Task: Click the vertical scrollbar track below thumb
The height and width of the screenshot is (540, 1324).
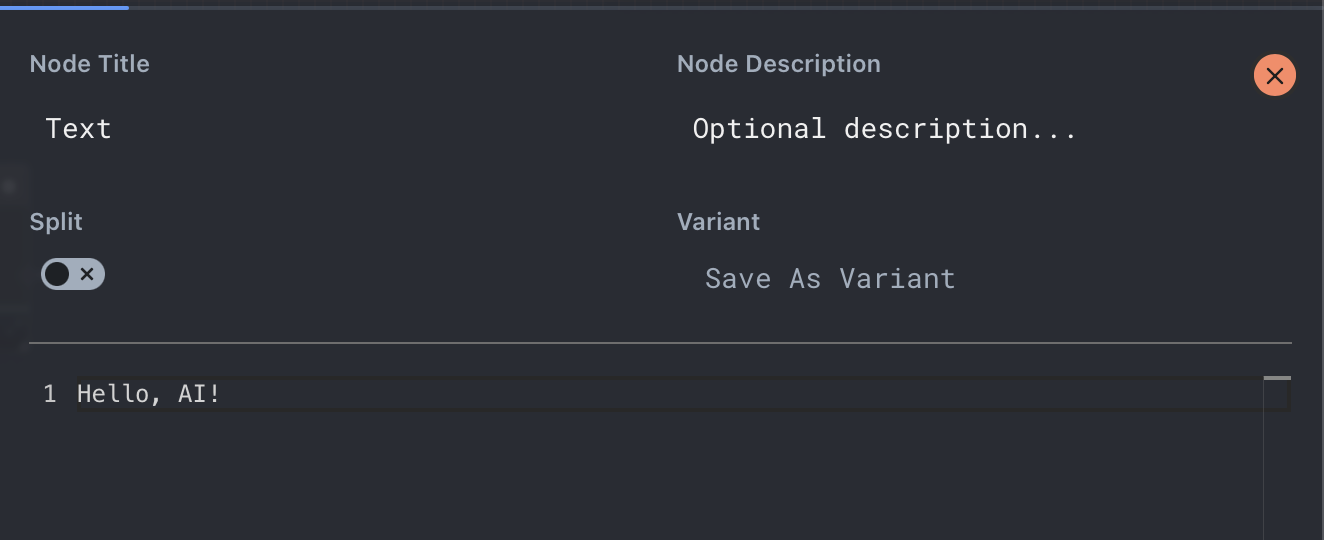Action: tap(1277, 470)
